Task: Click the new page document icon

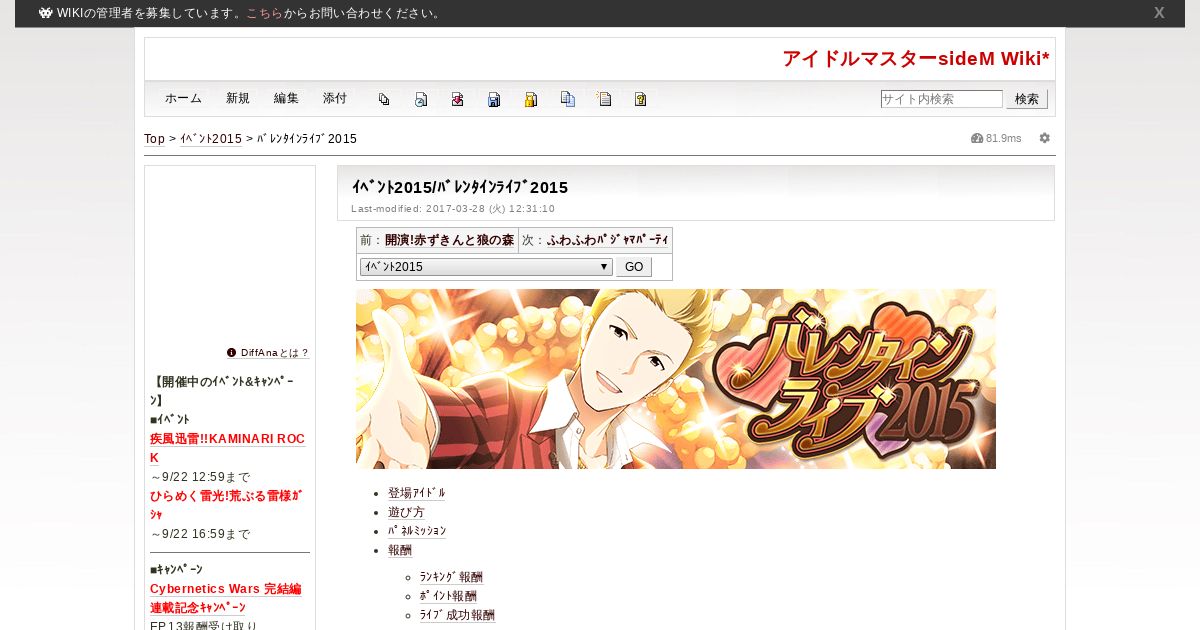Action: tap(604, 99)
